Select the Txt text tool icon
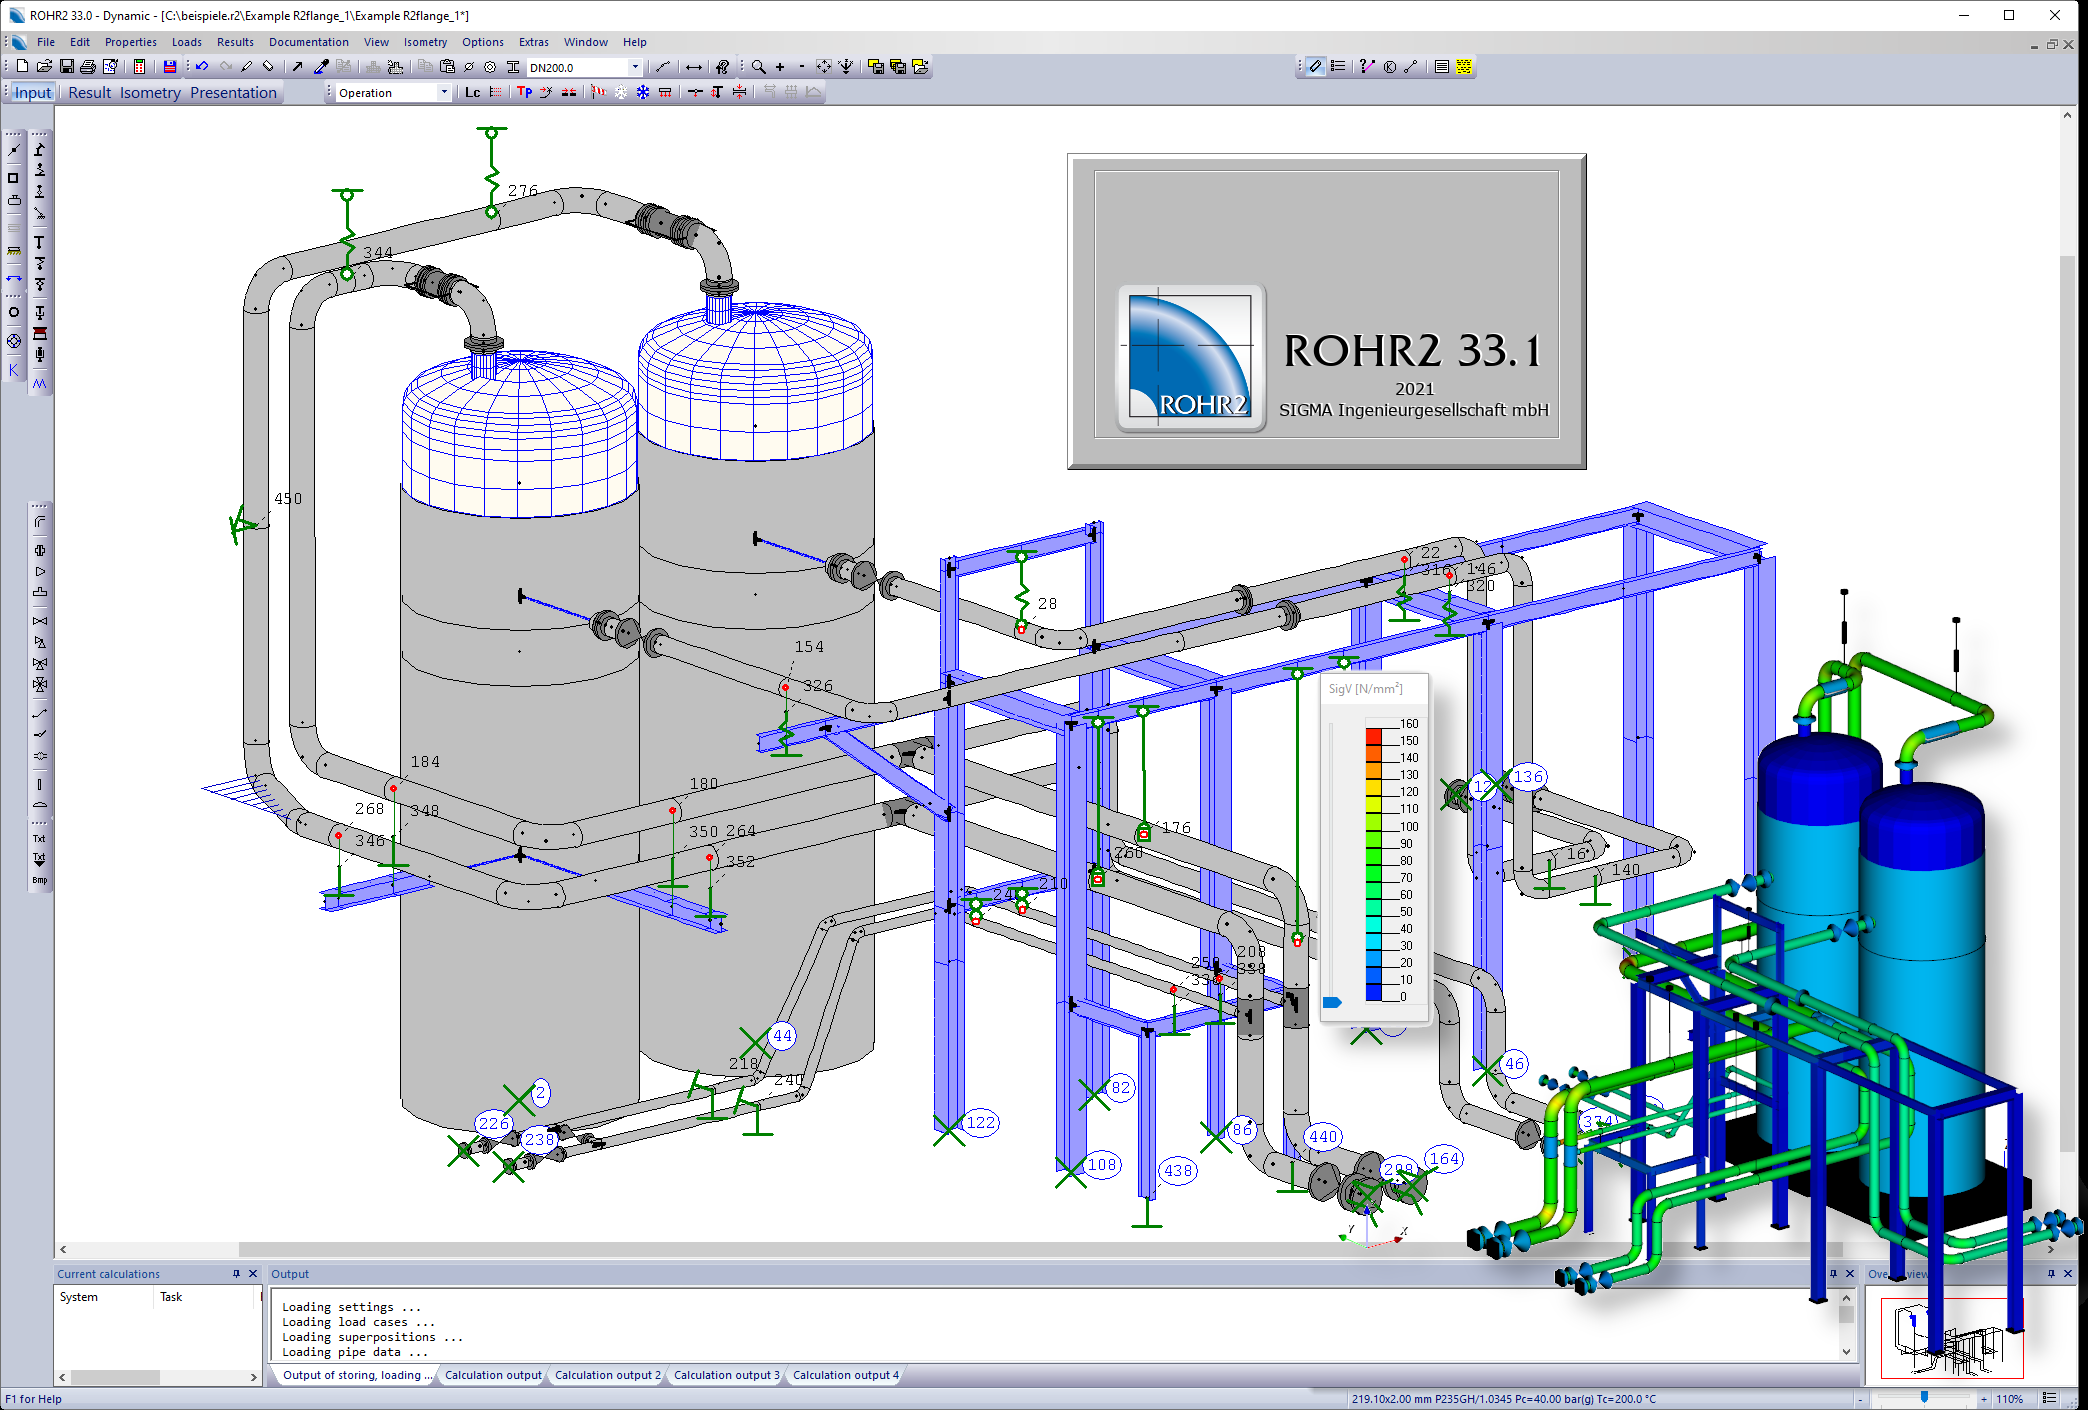This screenshot has height=1410, width=2088. click(x=40, y=839)
